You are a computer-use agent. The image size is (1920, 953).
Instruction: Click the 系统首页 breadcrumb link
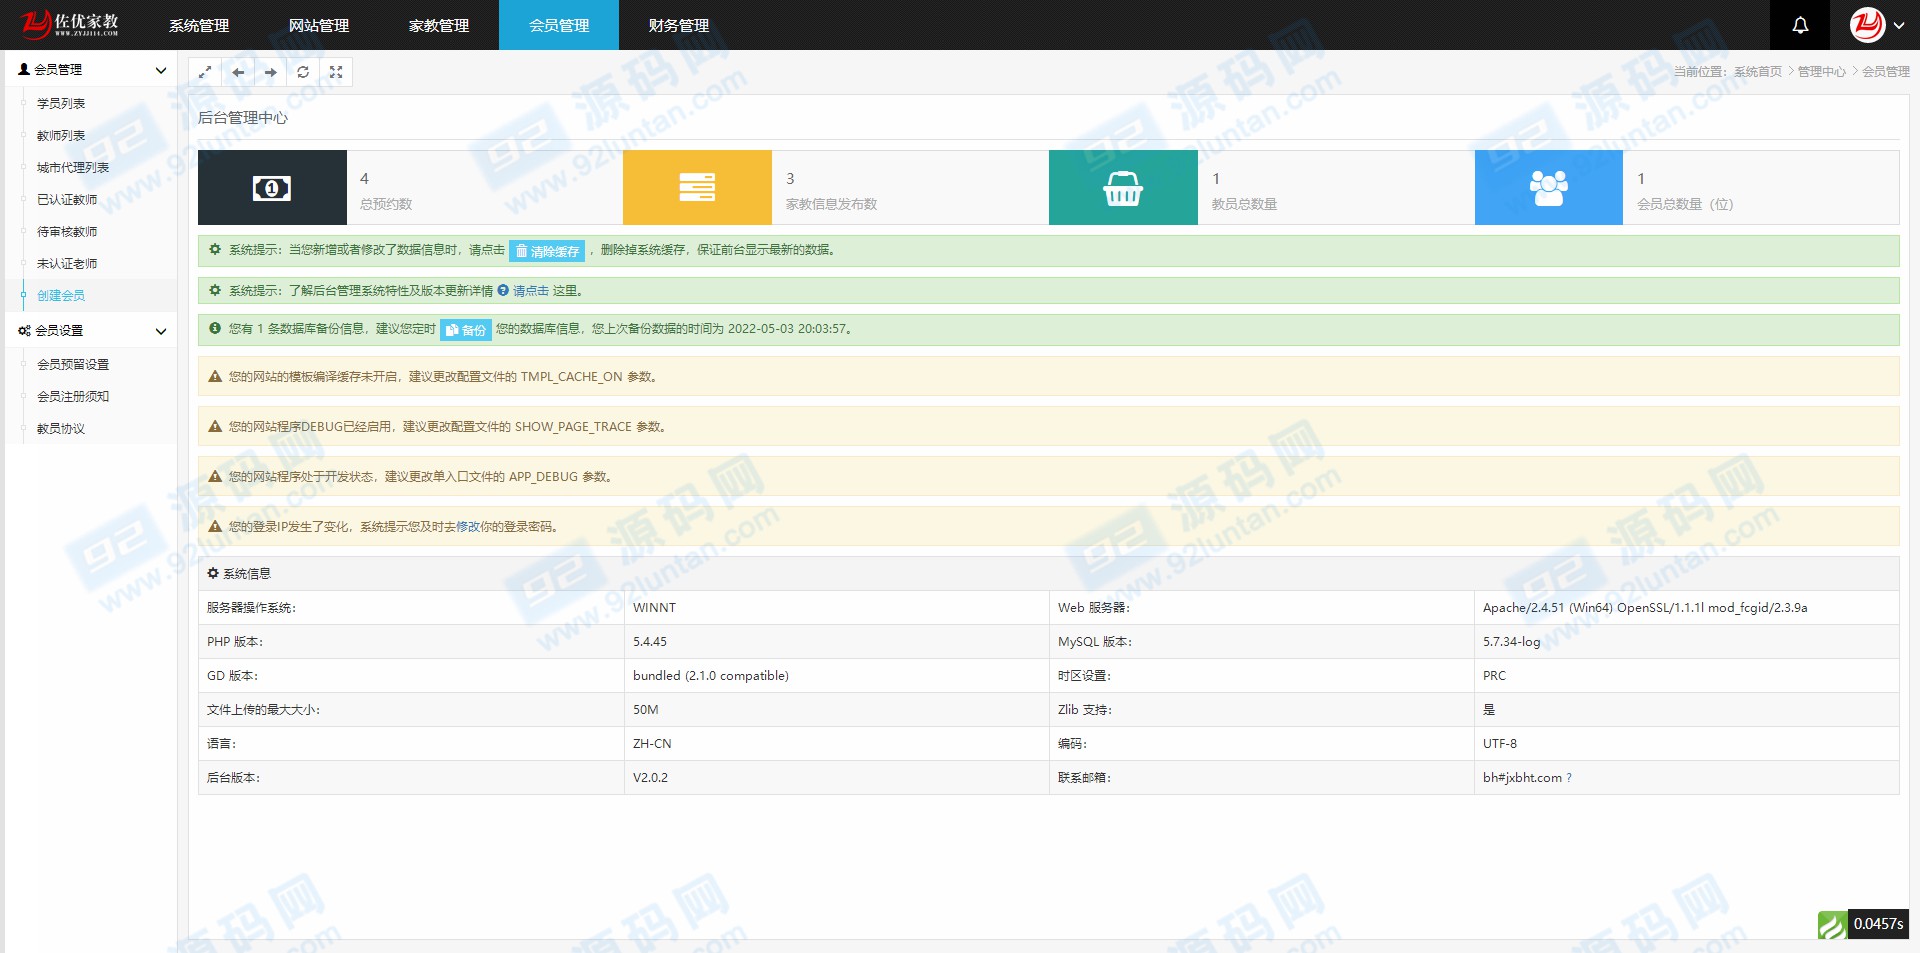point(1757,72)
